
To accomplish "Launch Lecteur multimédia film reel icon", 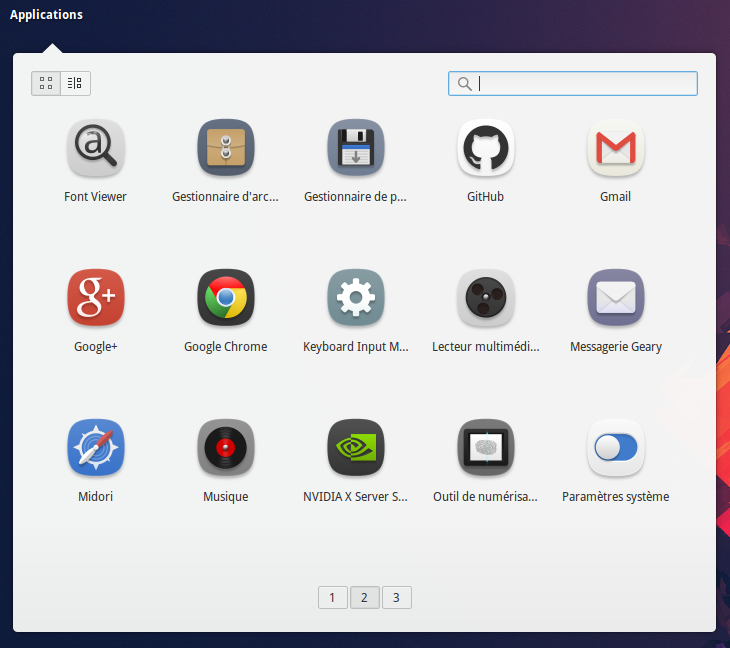I will pyautogui.click(x=486, y=297).
